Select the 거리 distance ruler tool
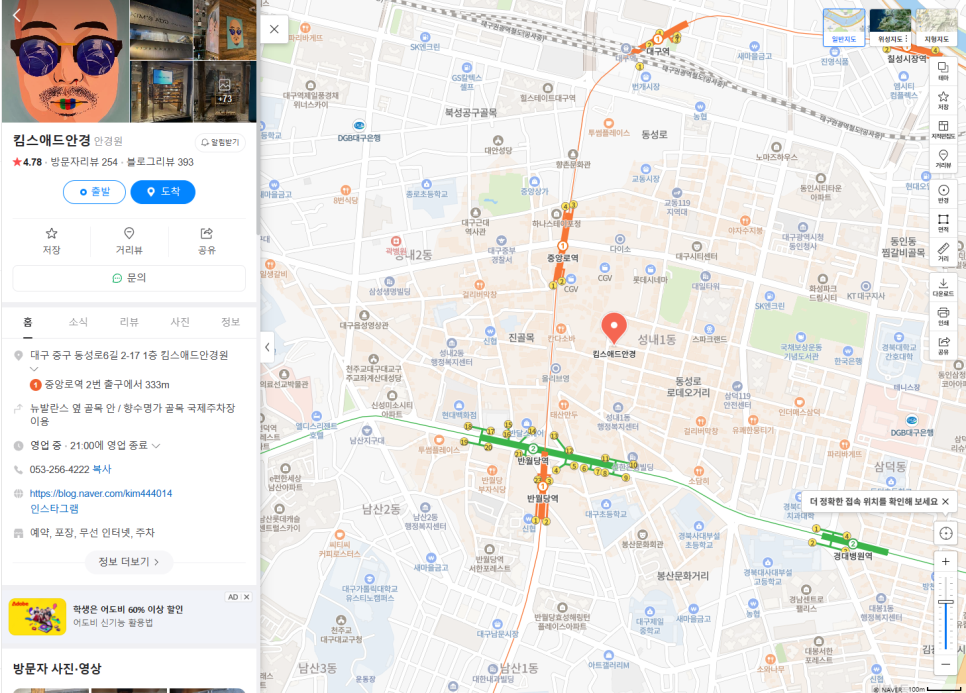Viewport: 966px width, 693px height. [943, 252]
